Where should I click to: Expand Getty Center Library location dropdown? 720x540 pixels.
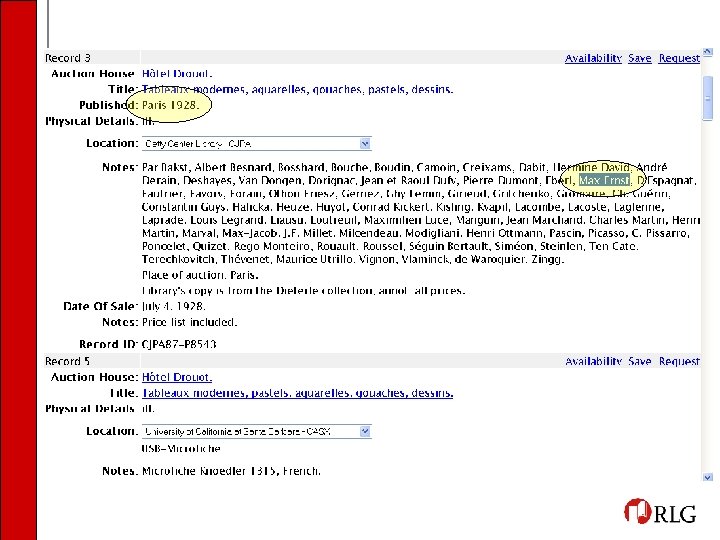(365, 144)
